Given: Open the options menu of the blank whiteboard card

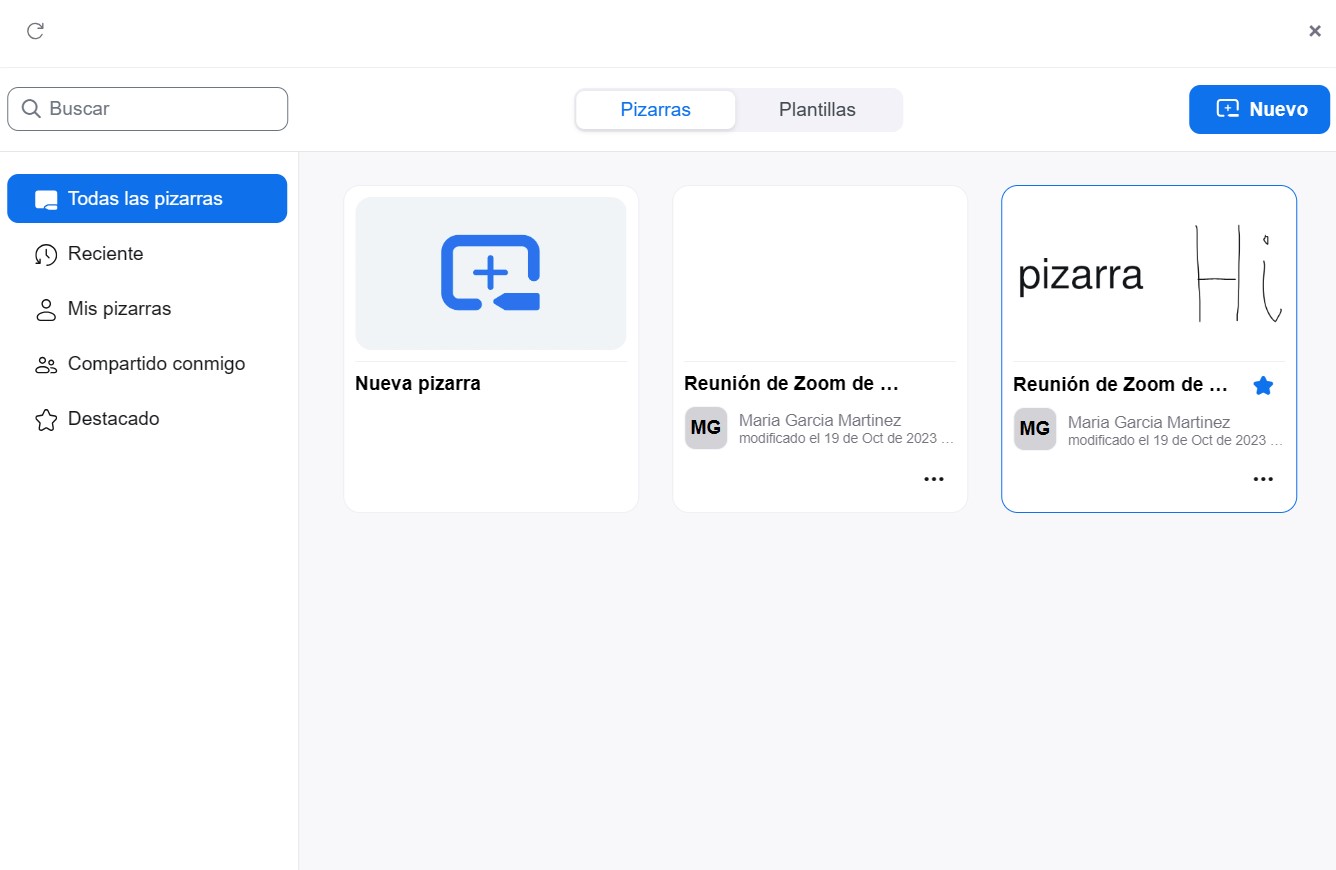Looking at the screenshot, I should click(x=933, y=479).
